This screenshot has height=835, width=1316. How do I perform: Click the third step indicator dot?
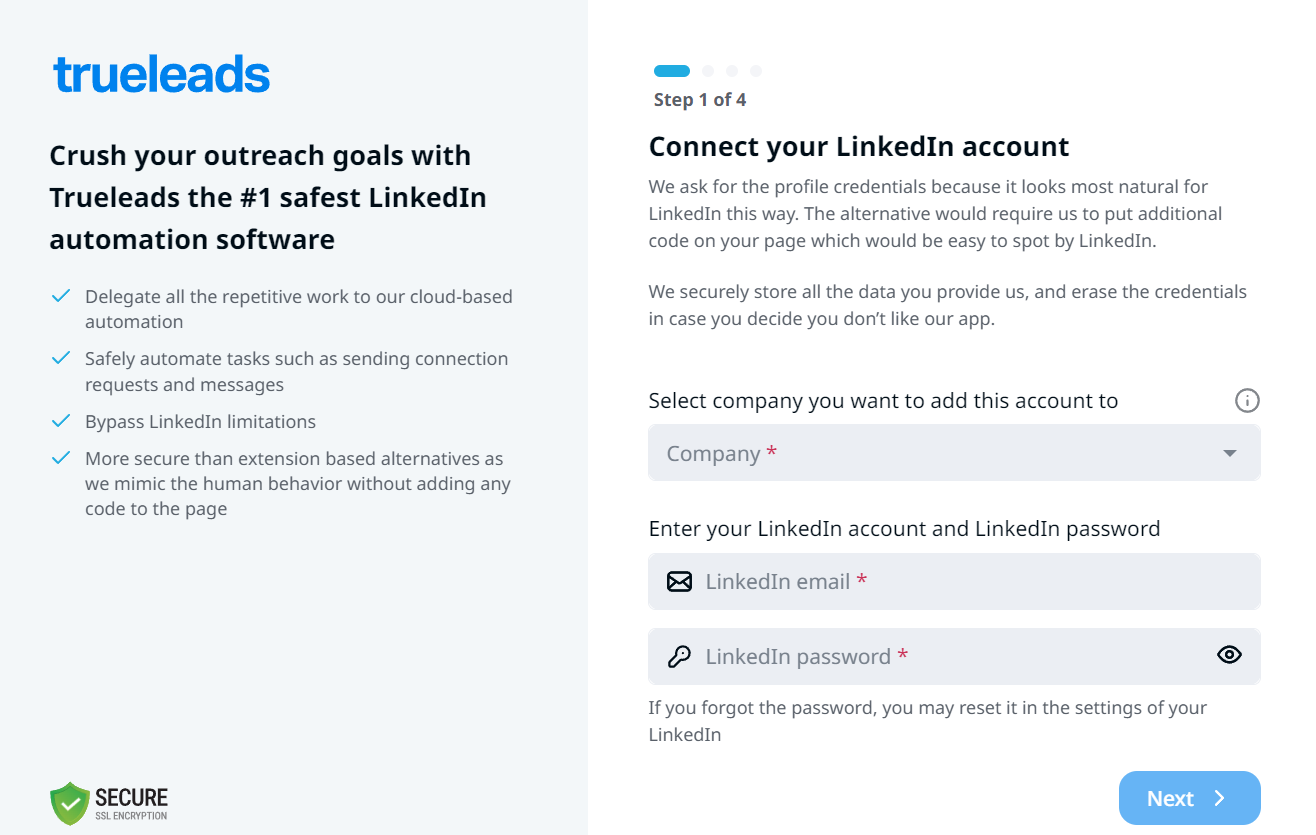tap(732, 71)
